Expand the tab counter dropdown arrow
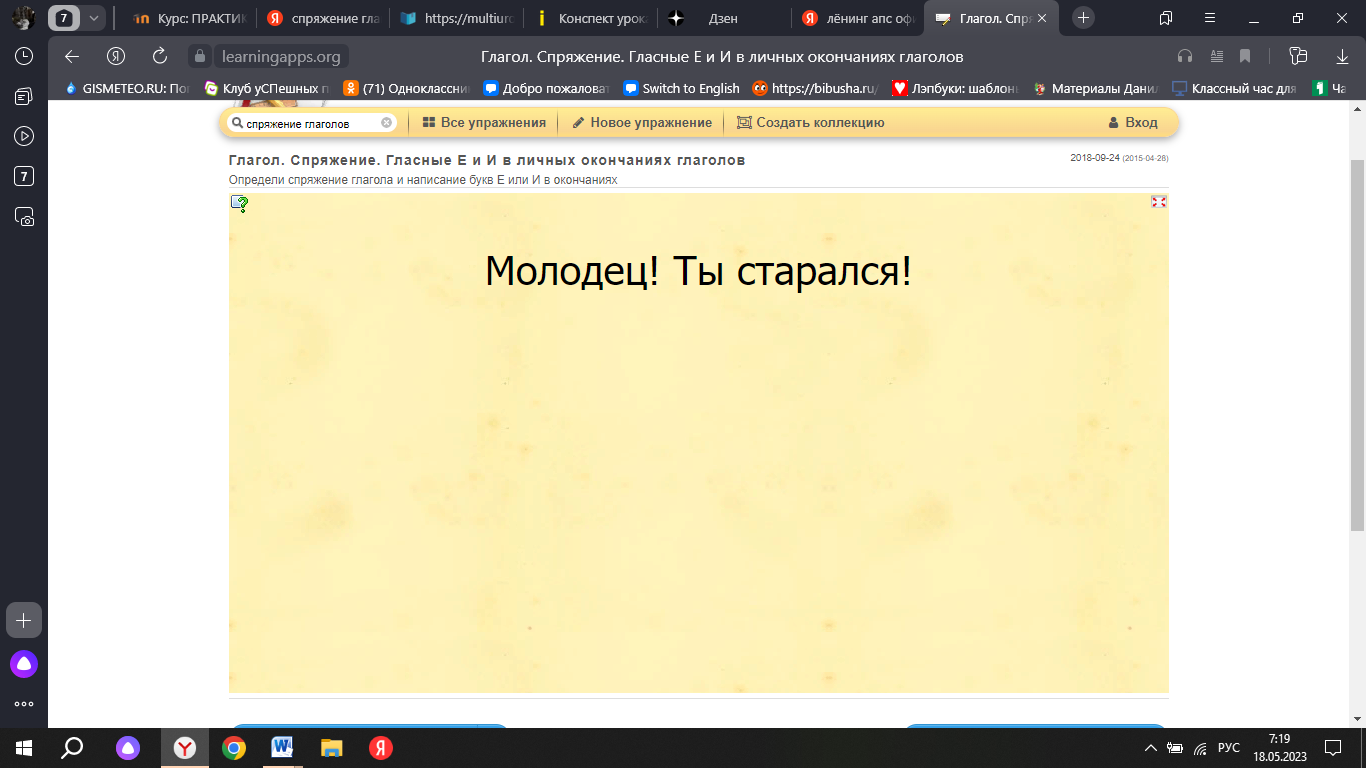The height and width of the screenshot is (768, 1366). pyautogui.click(x=94, y=18)
